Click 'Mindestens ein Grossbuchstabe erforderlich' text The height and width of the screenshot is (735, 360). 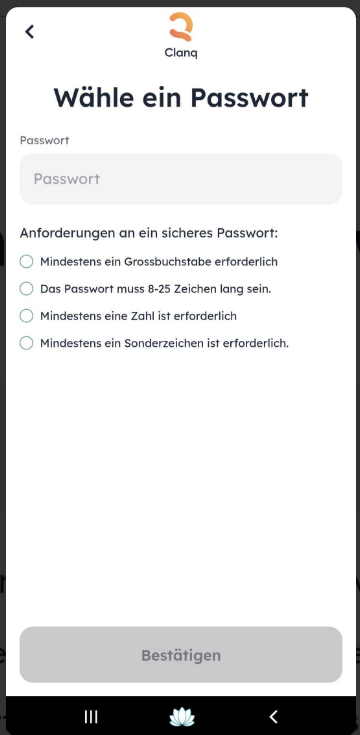click(159, 262)
